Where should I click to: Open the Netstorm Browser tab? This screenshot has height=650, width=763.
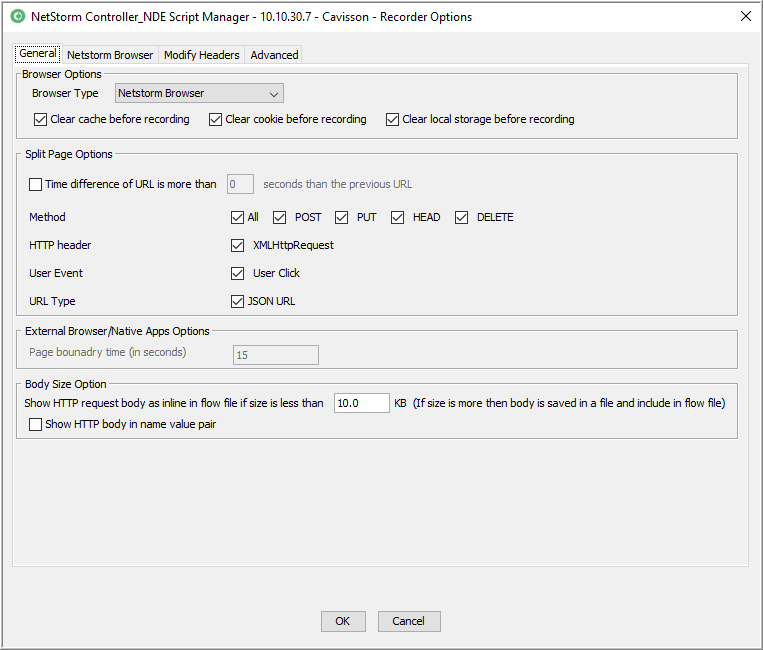coord(110,55)
